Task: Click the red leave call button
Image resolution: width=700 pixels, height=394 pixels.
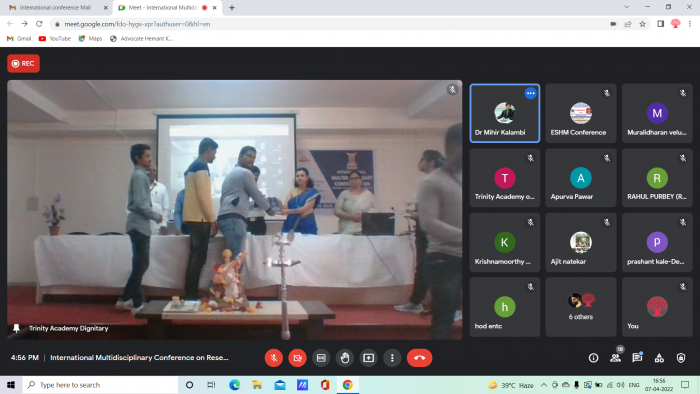Action: [419, 358]
